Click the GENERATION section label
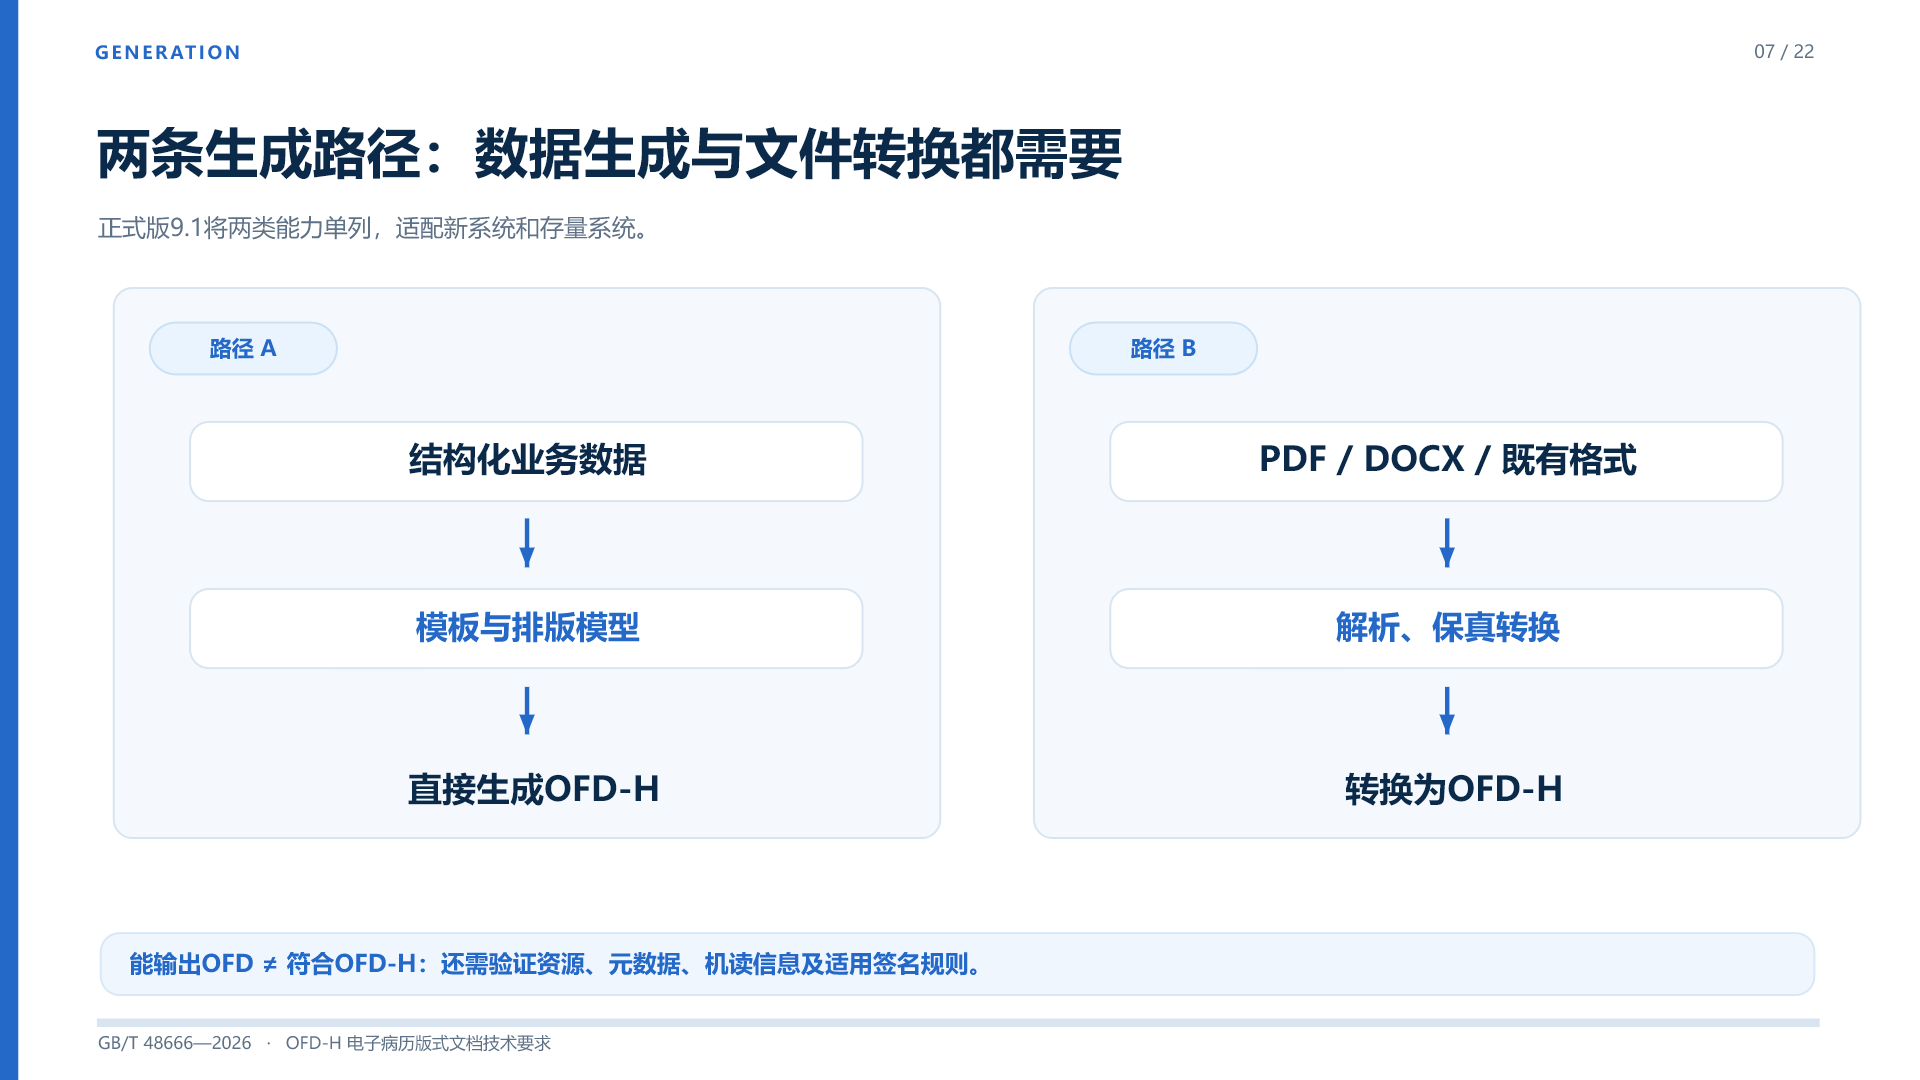This screenshot has height=1080, width=1920. [x=168, y=52]
